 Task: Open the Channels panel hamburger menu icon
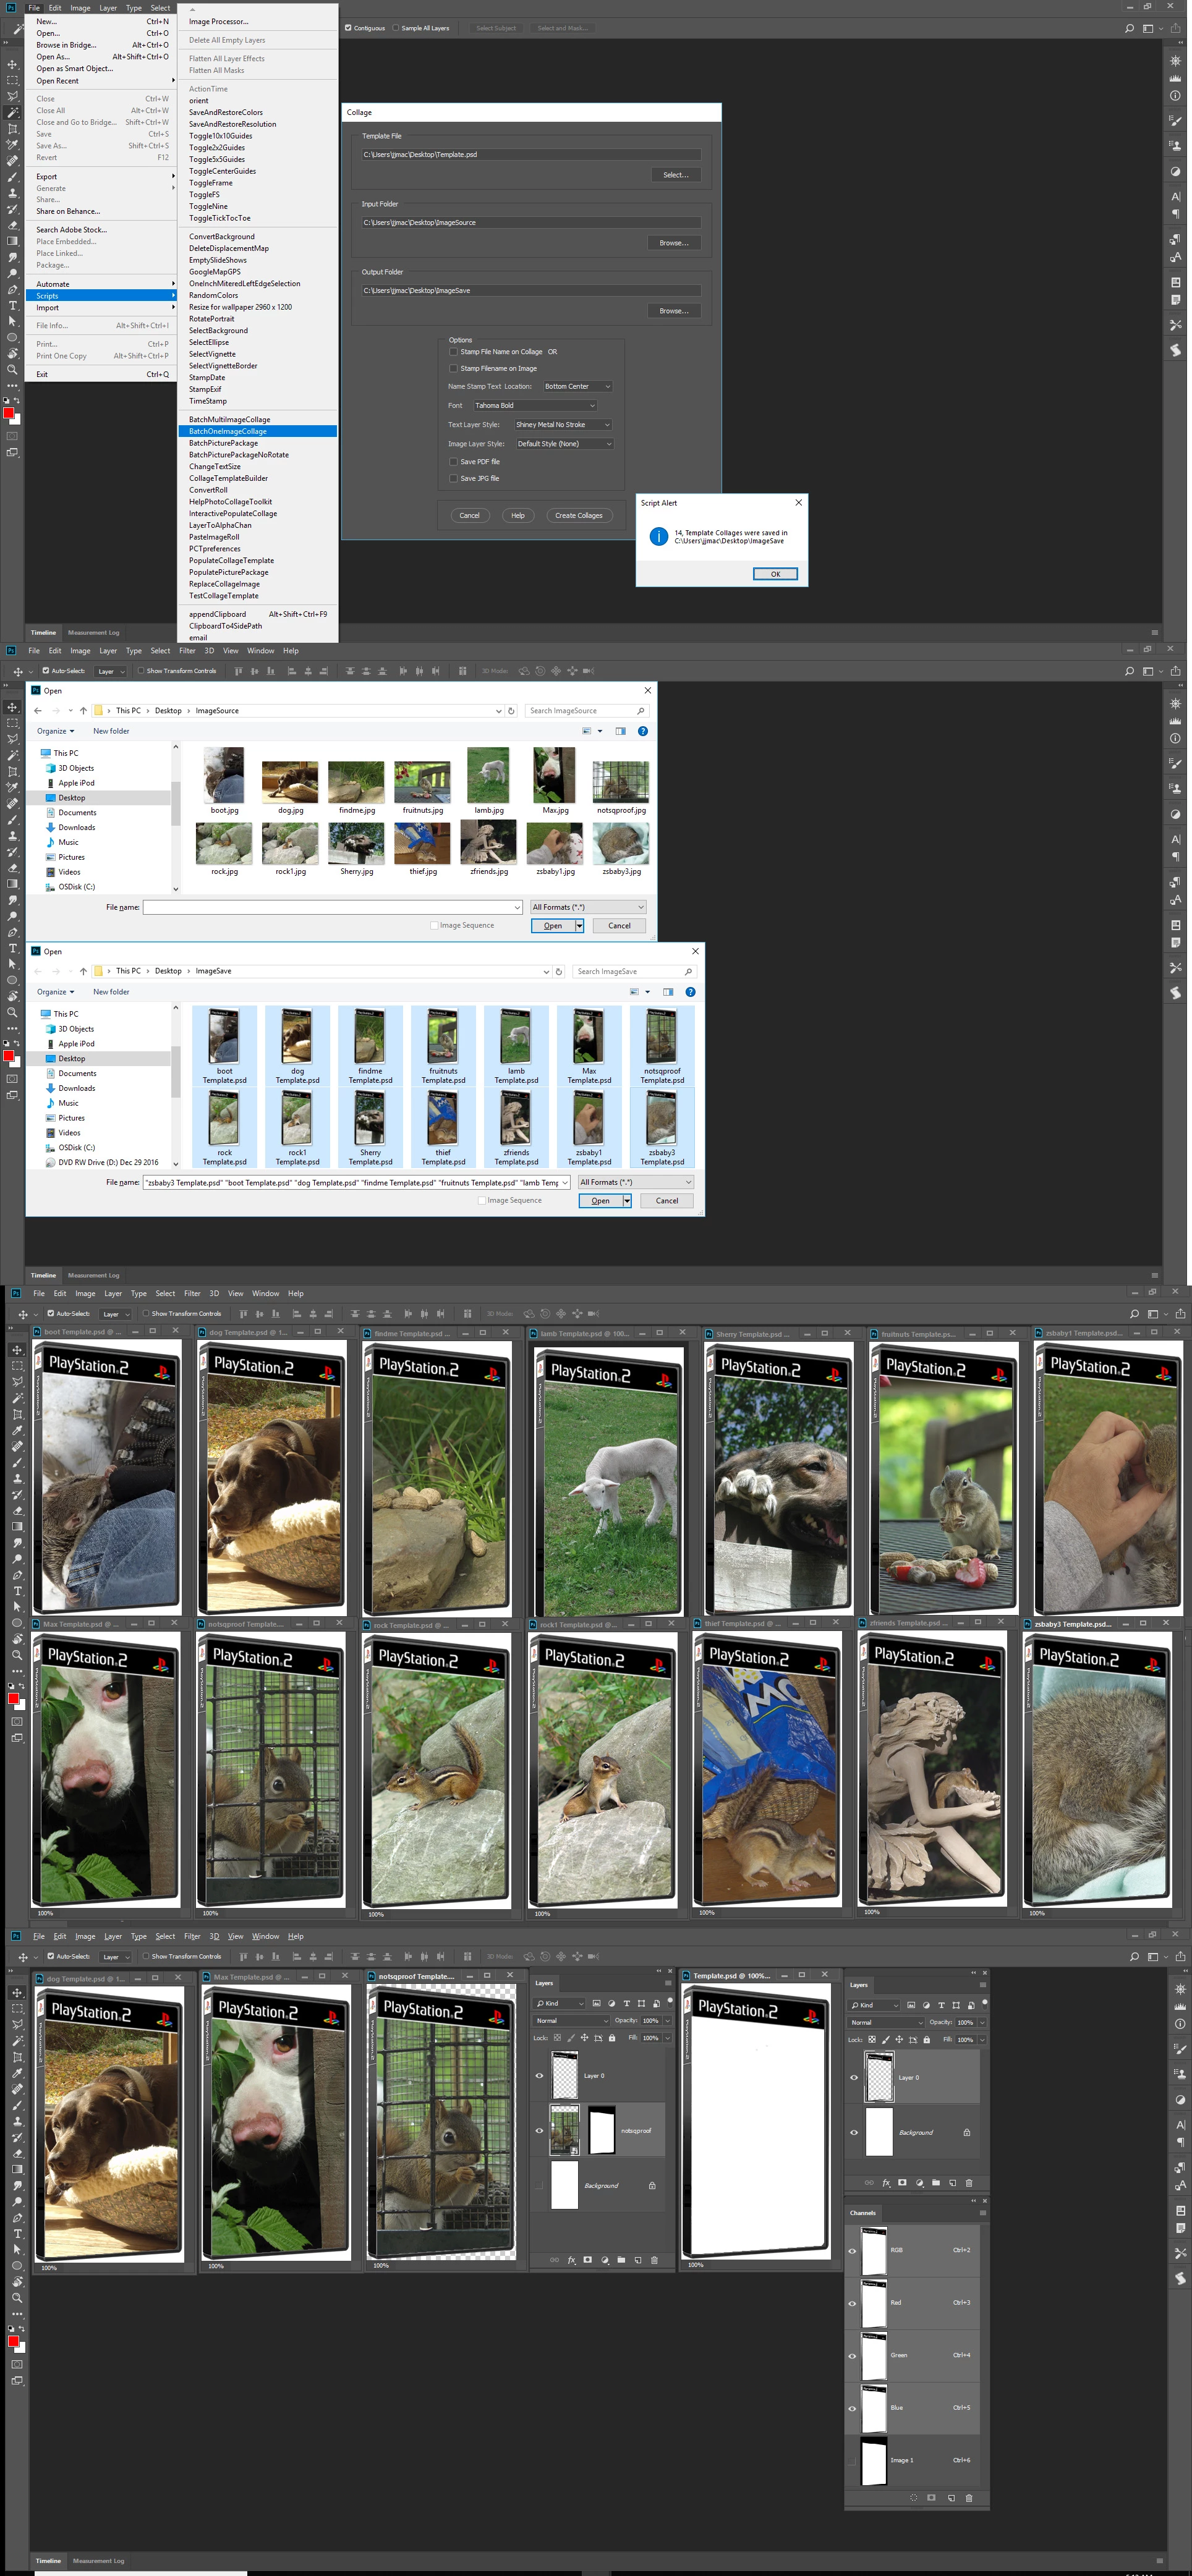(982, 2212)
